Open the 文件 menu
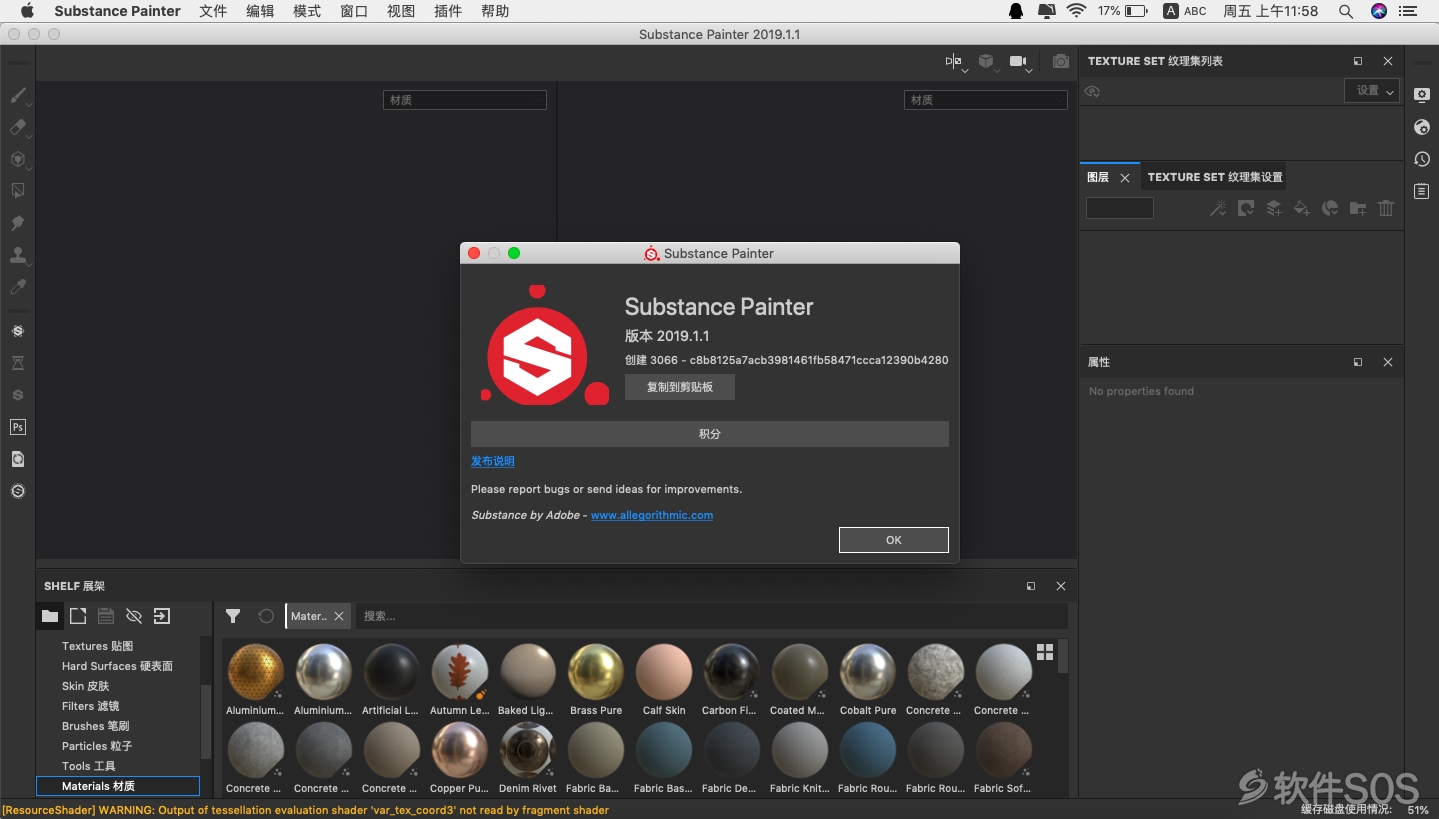This screenshot has height=819, width=1439. [x=213, y=11]
